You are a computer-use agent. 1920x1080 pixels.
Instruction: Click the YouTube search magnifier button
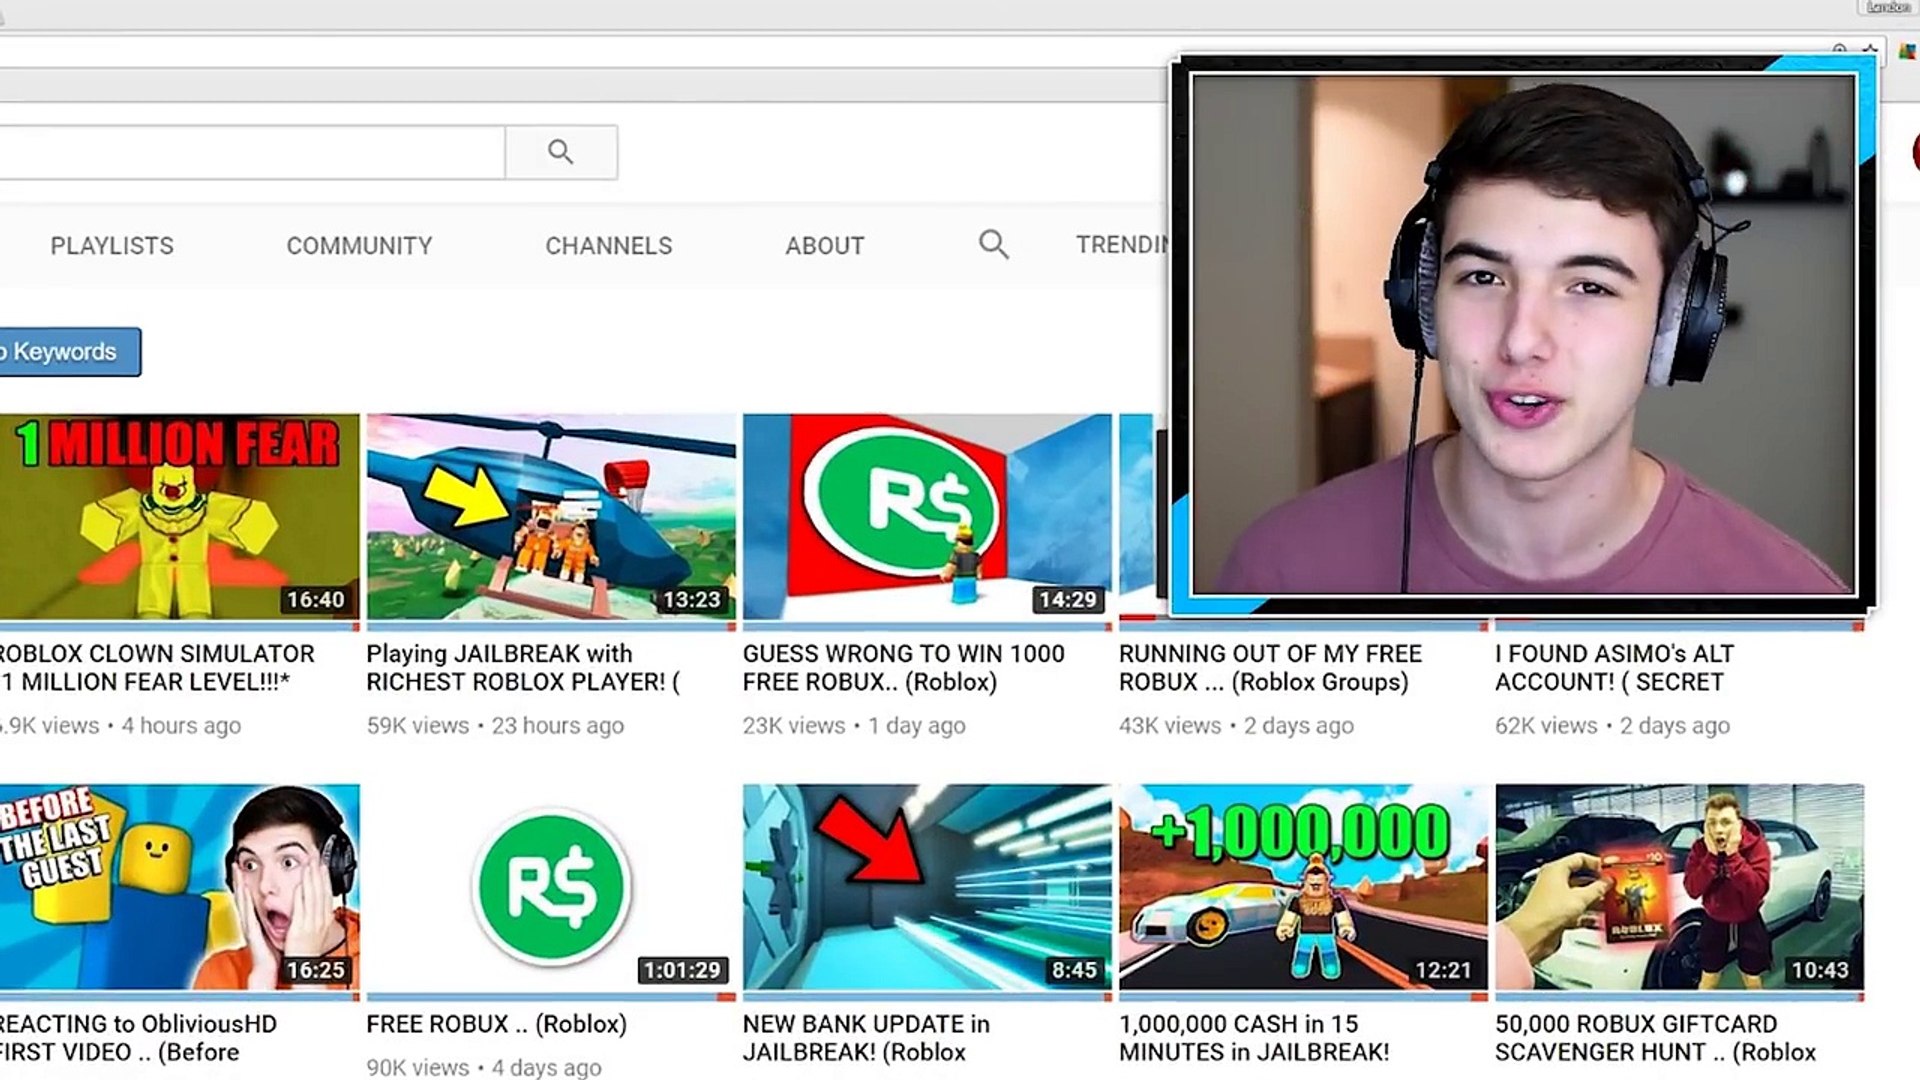[560, 152]
